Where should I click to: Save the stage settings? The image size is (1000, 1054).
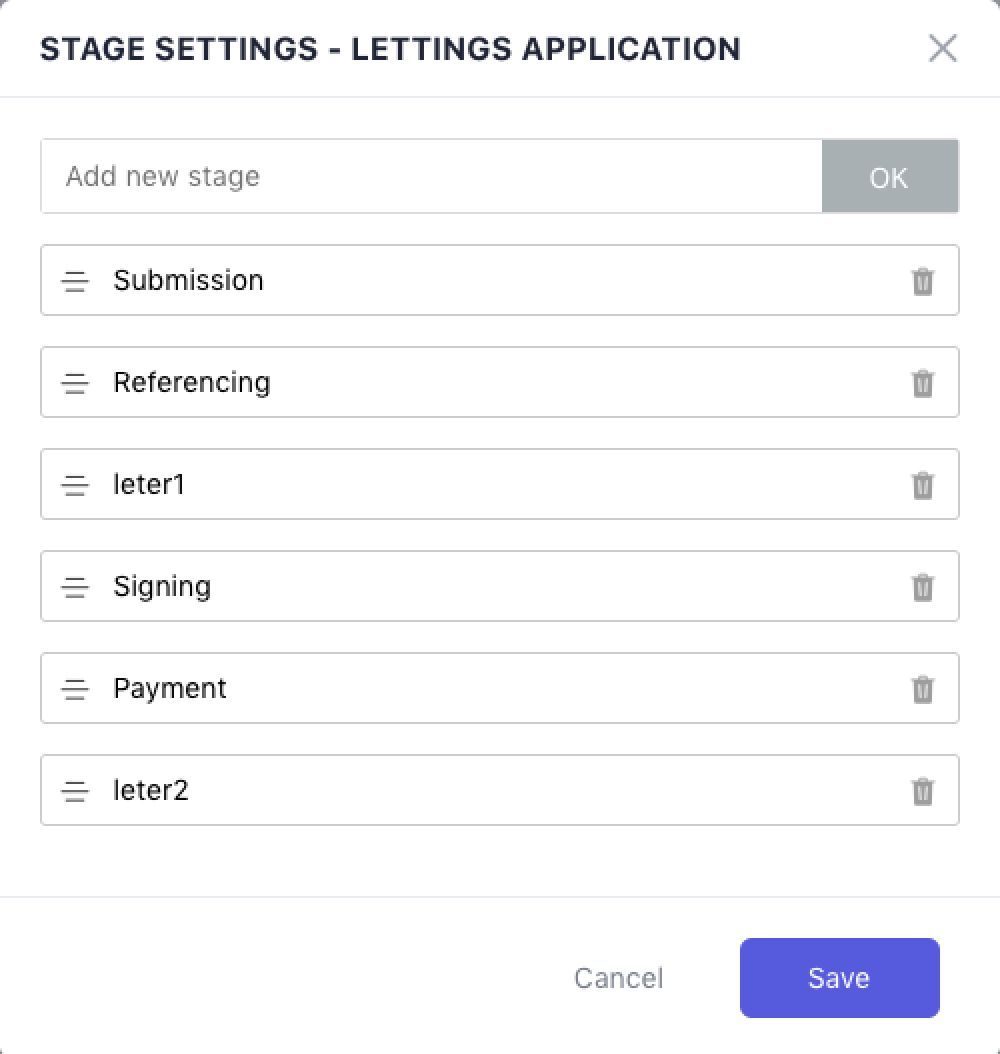pos(839,978)
